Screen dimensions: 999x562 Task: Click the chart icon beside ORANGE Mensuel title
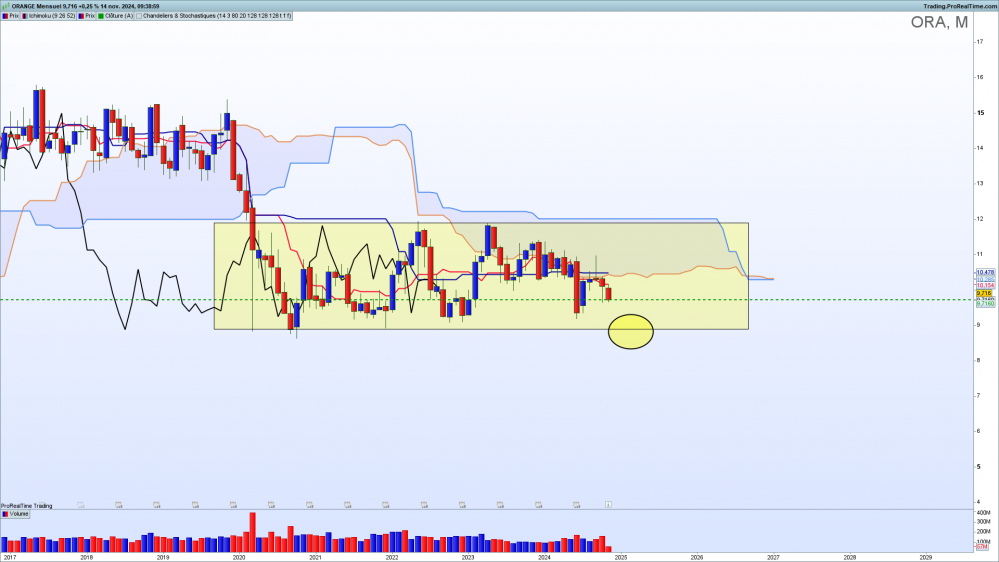[x=5, y=5]
